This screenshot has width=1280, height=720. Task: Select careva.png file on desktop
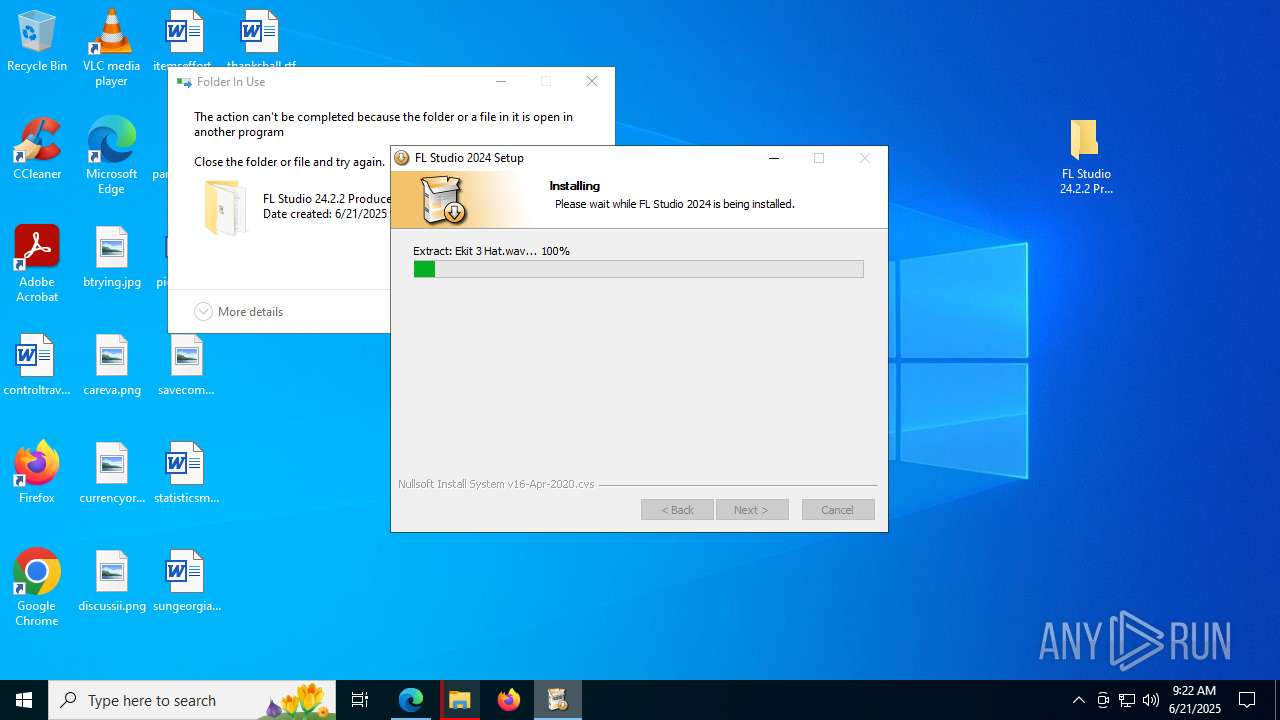click(x=112, y=365)
